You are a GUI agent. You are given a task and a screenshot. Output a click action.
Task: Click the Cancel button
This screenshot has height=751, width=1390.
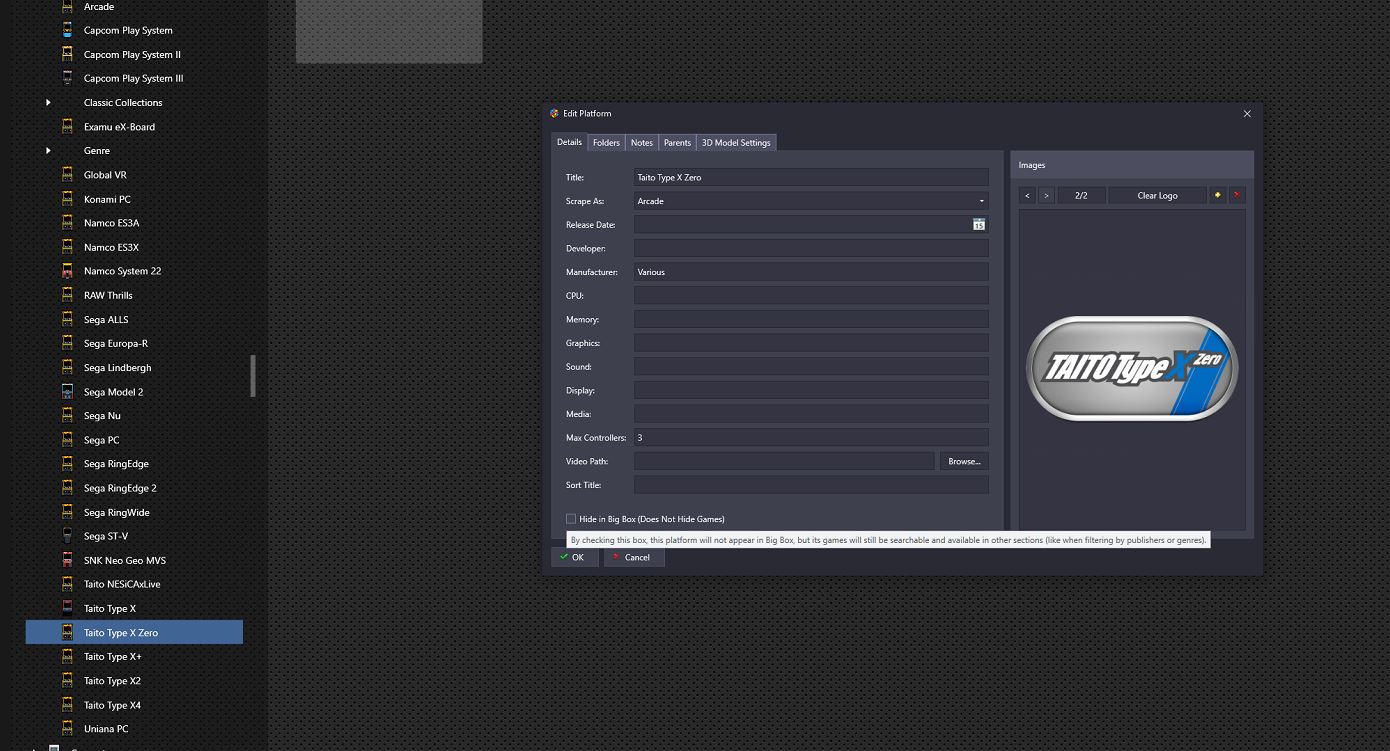coord(633,557)
